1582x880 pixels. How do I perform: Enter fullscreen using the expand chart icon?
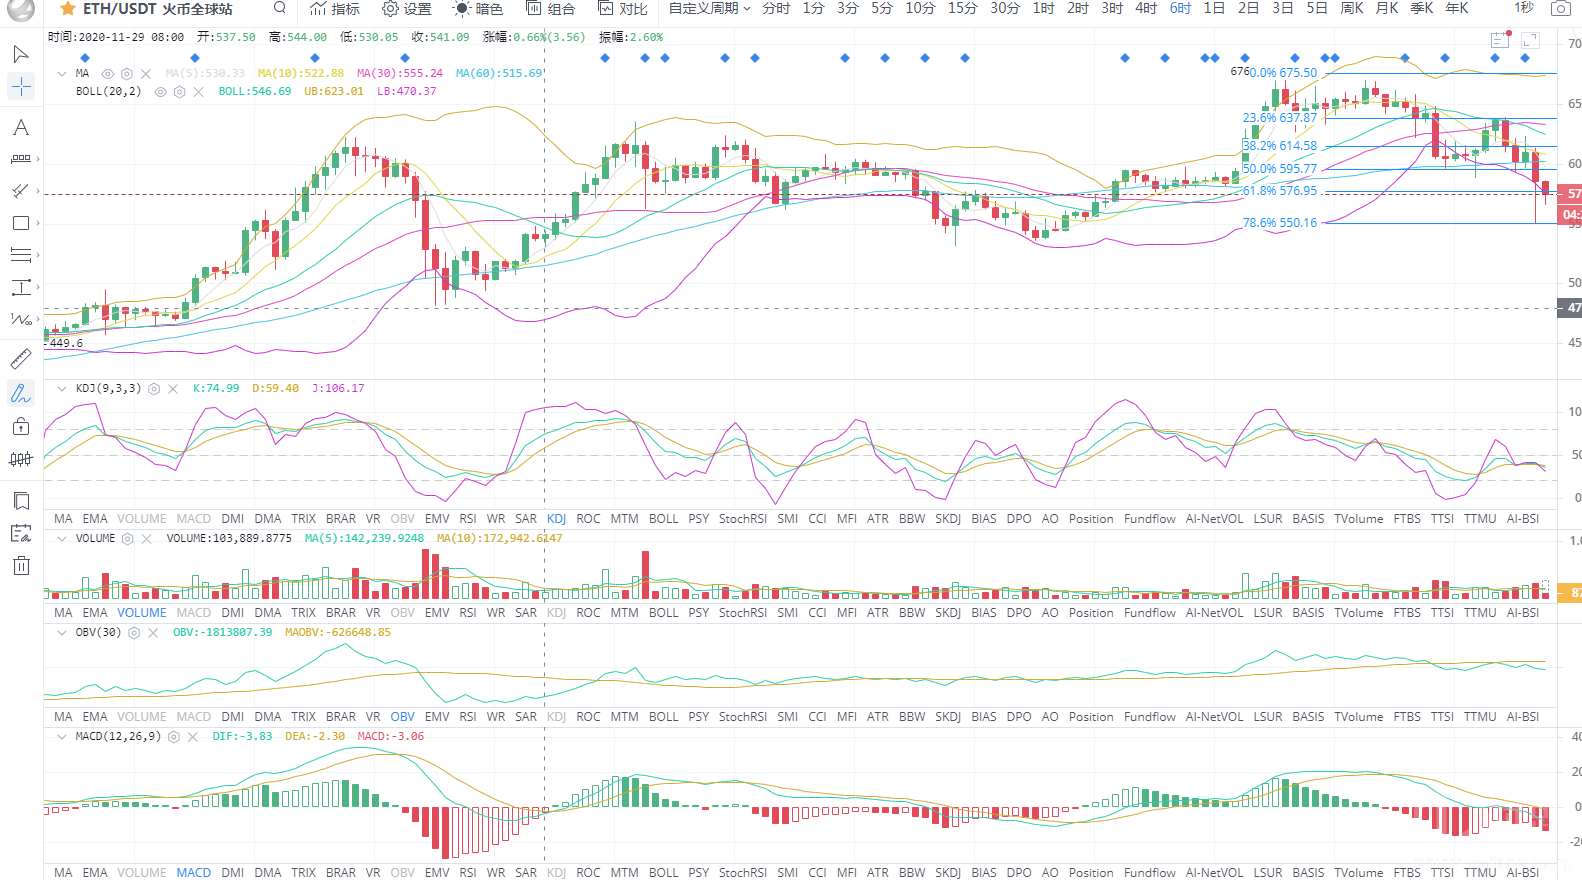point(1530,40)
